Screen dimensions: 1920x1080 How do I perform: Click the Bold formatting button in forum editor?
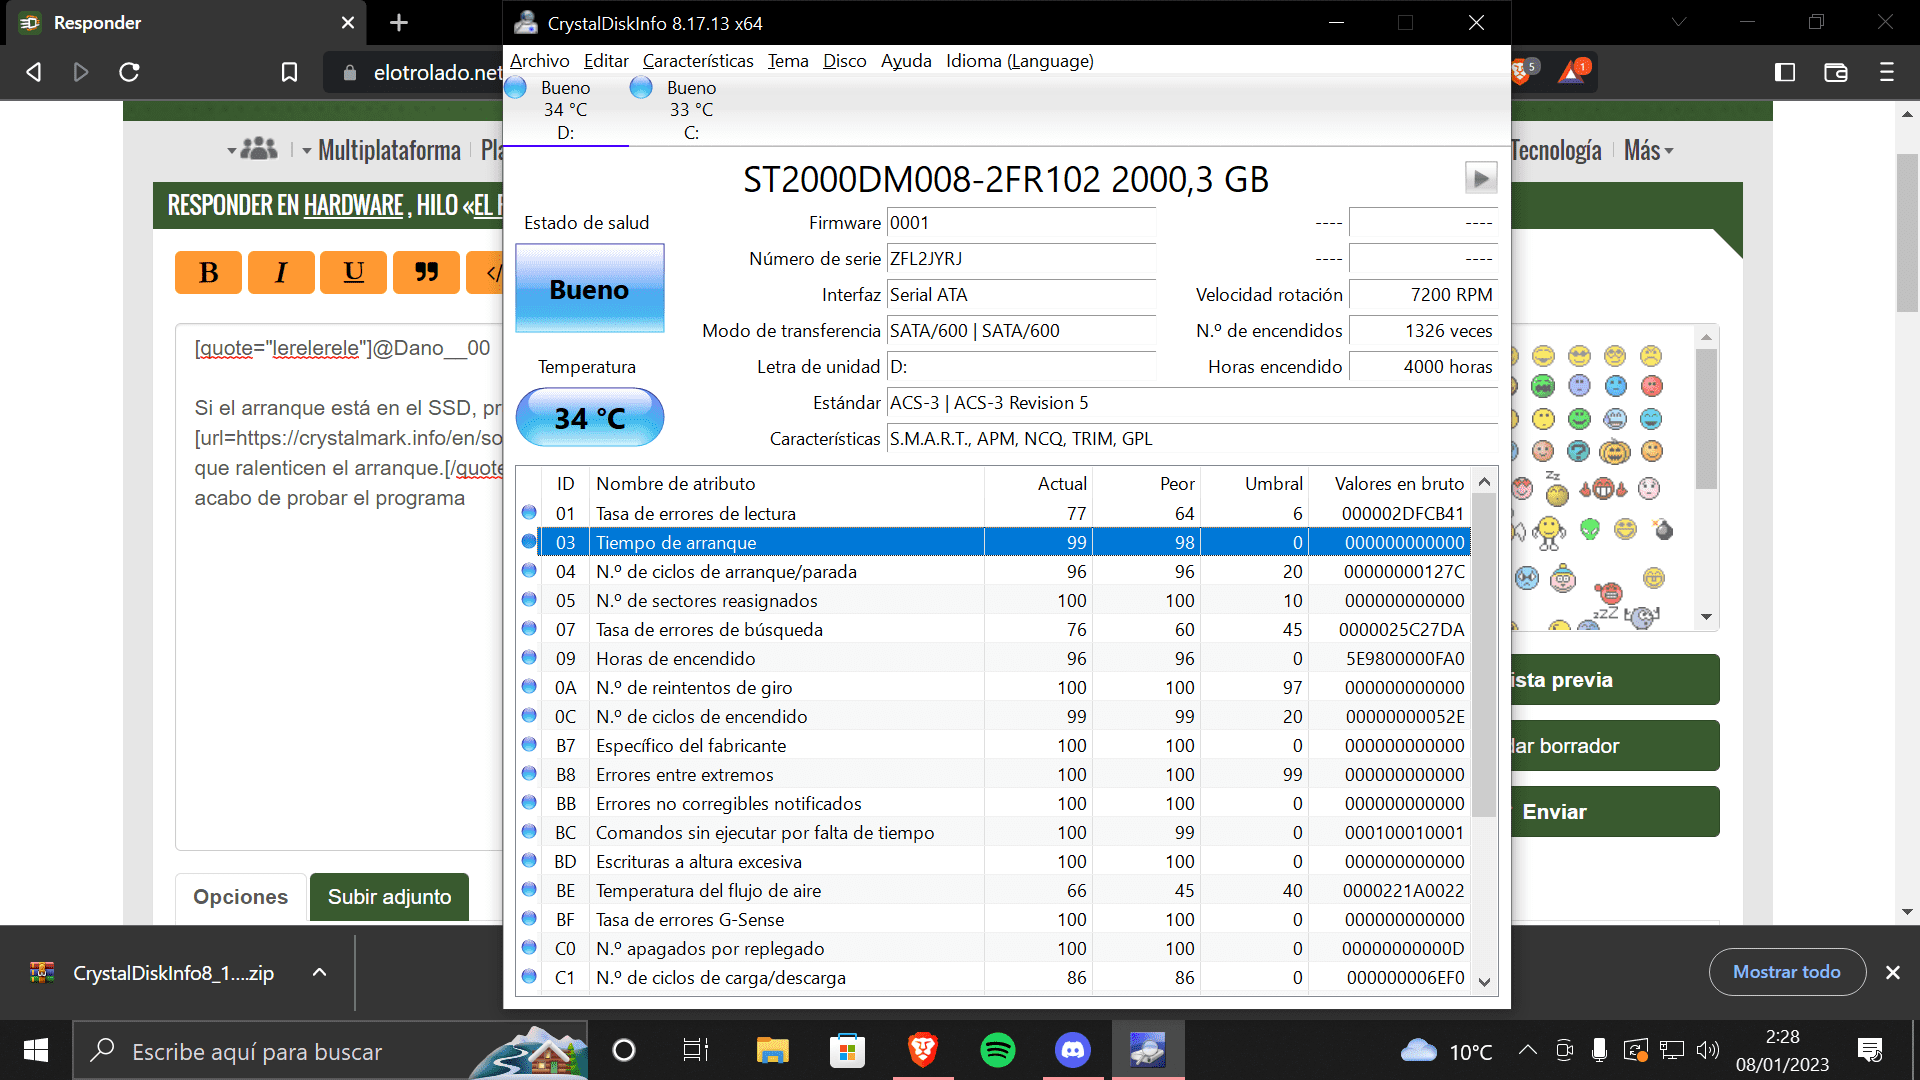coord(208,272)
